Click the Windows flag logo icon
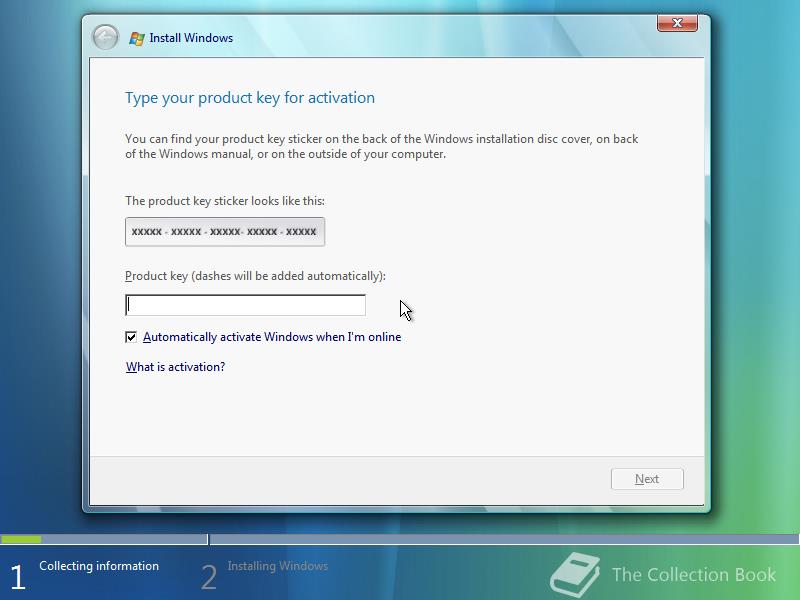This screenshot has height=600, width=800. (x=136, y=38)
